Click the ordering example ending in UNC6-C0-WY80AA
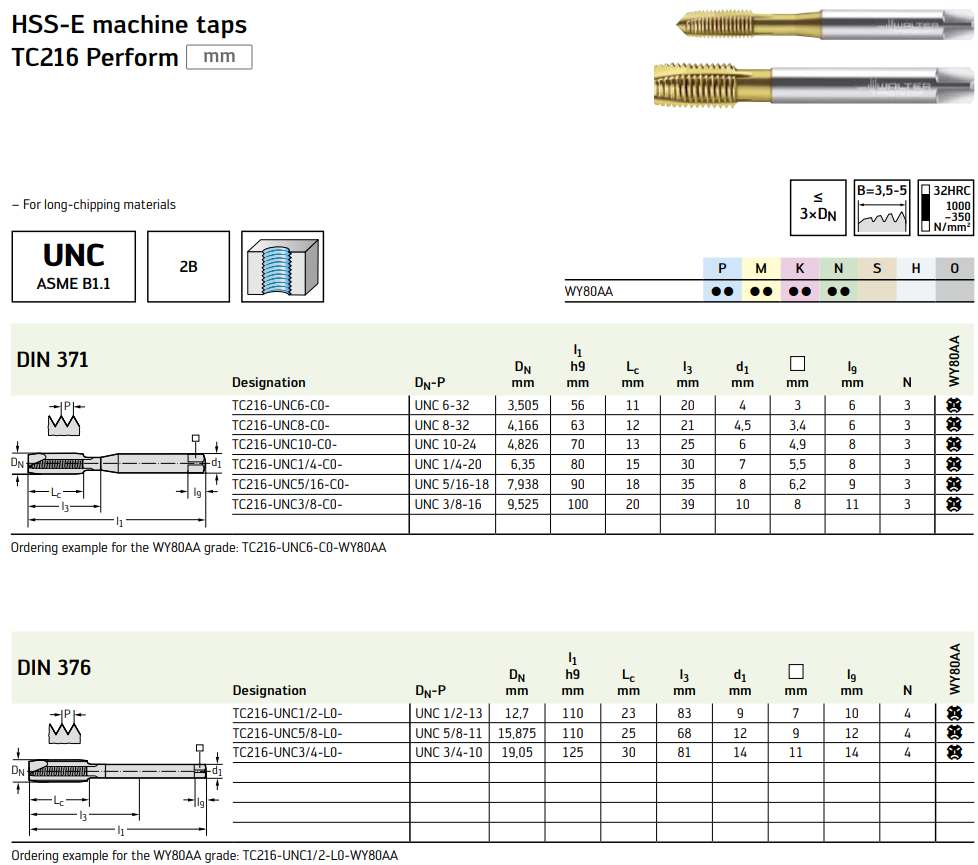This screenshot has width=978, height=865. pos(198,548)
